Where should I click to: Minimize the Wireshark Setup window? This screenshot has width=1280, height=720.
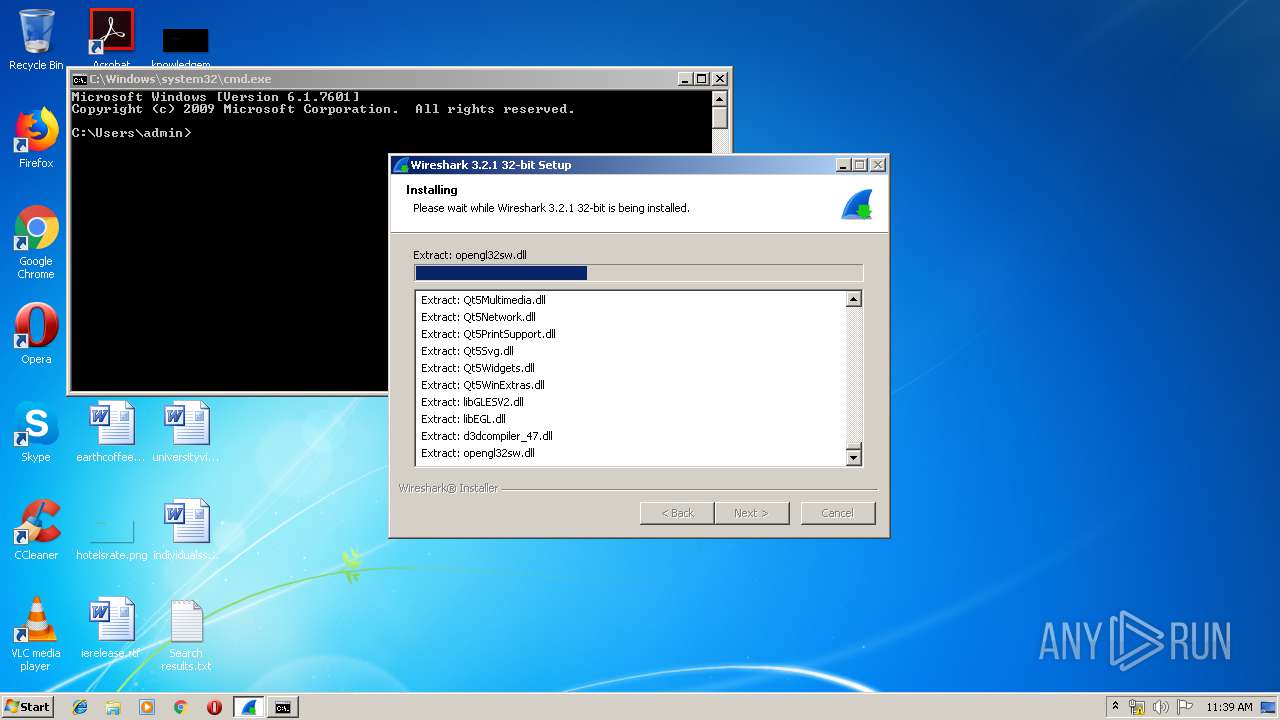pyautogui.click(x=842, y=165)
